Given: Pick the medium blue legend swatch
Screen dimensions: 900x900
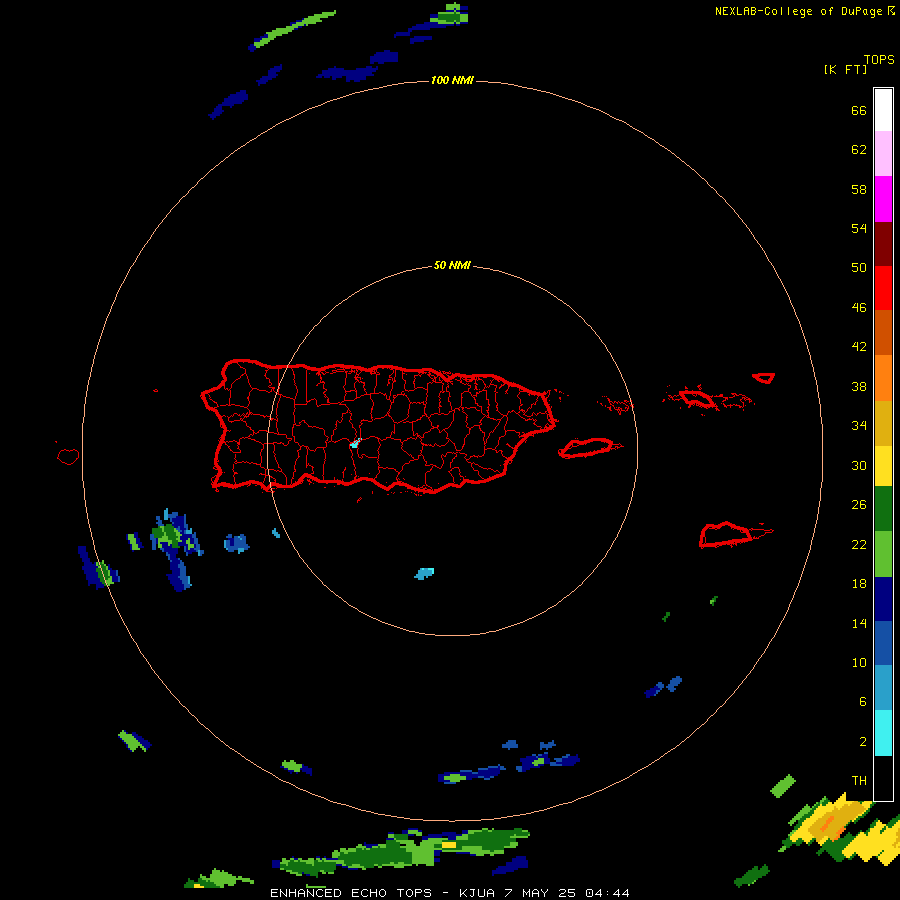Looking at the screenshot, I should point(883,643).
